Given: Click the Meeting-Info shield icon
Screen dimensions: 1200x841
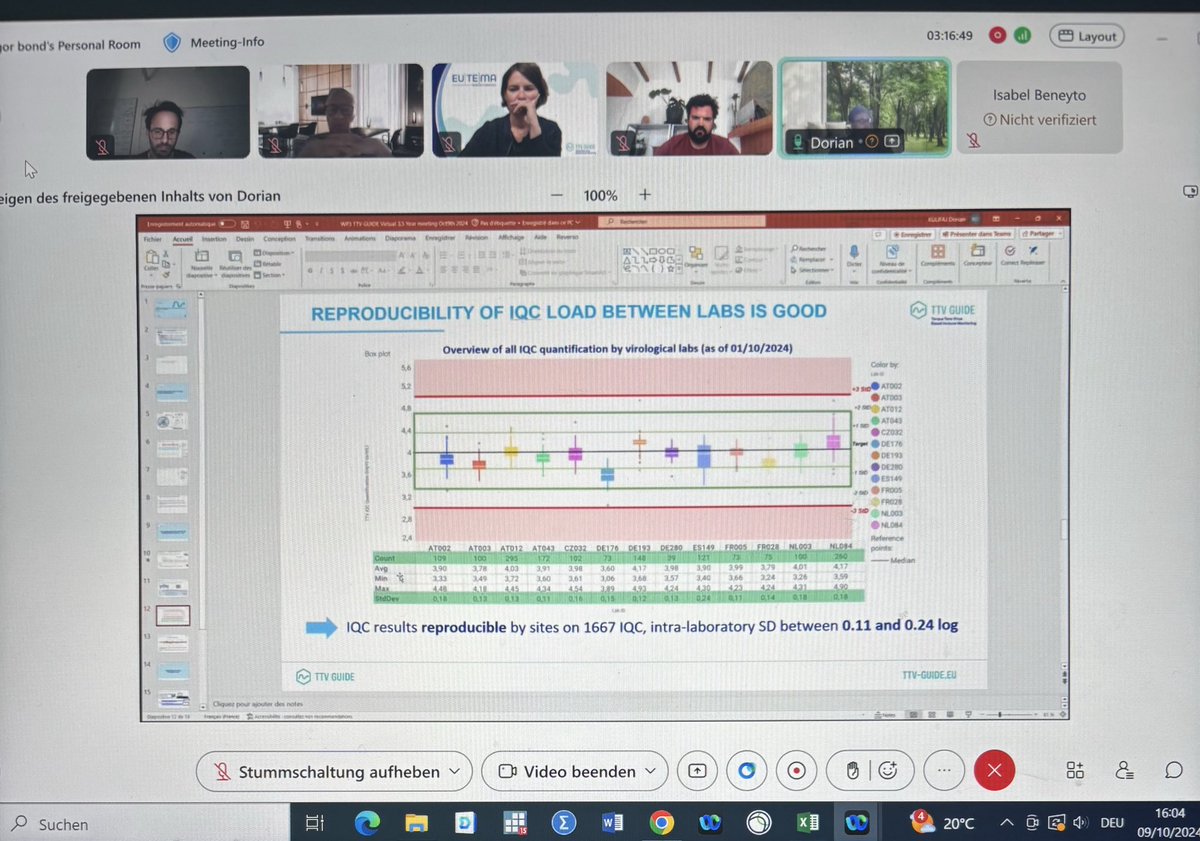Looking at the screenshot, I should coord(171,43).
